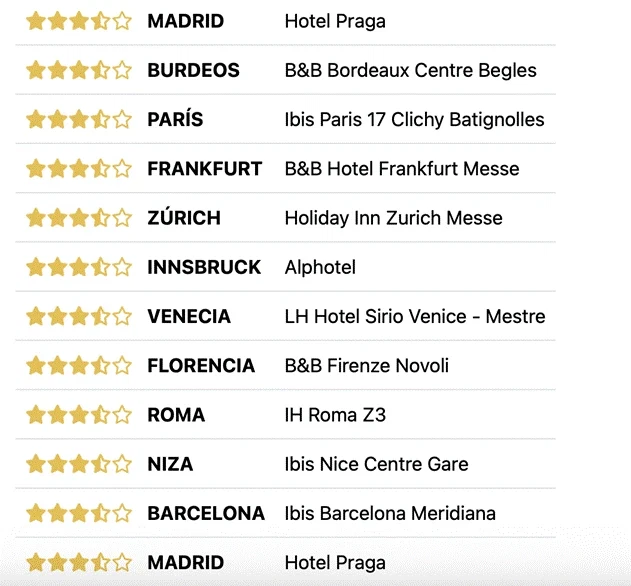Open Ibis Paris 17 Clichy Batignolles
The width and height of the screenshot is (631, 586).
coord(414,119)
